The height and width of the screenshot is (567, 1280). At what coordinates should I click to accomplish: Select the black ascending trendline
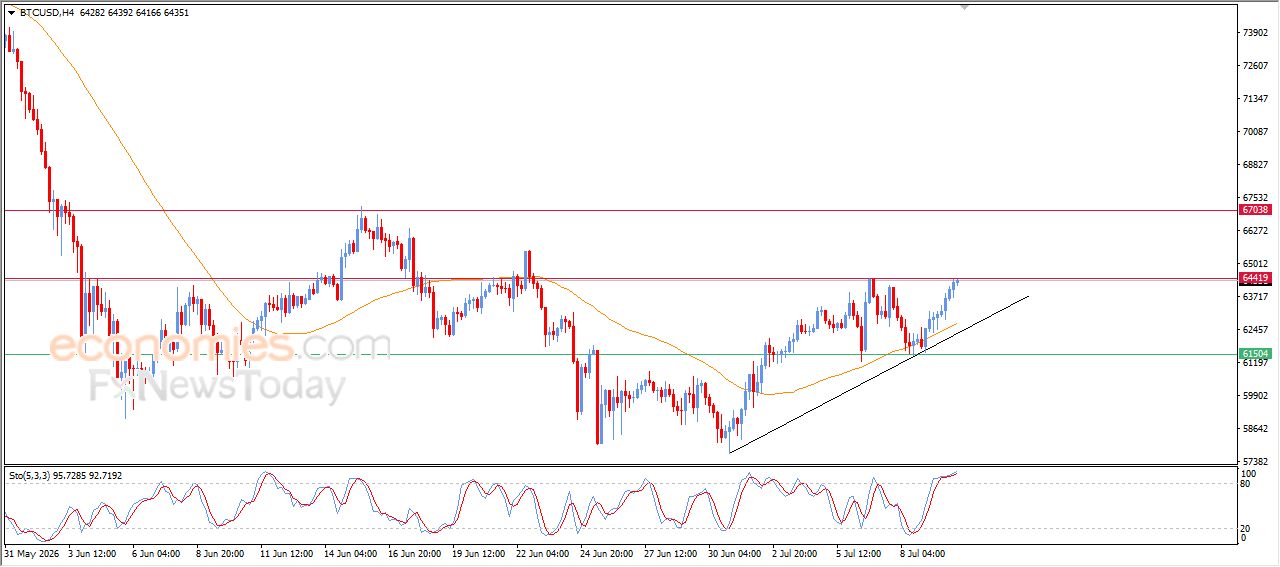point(880,374)
